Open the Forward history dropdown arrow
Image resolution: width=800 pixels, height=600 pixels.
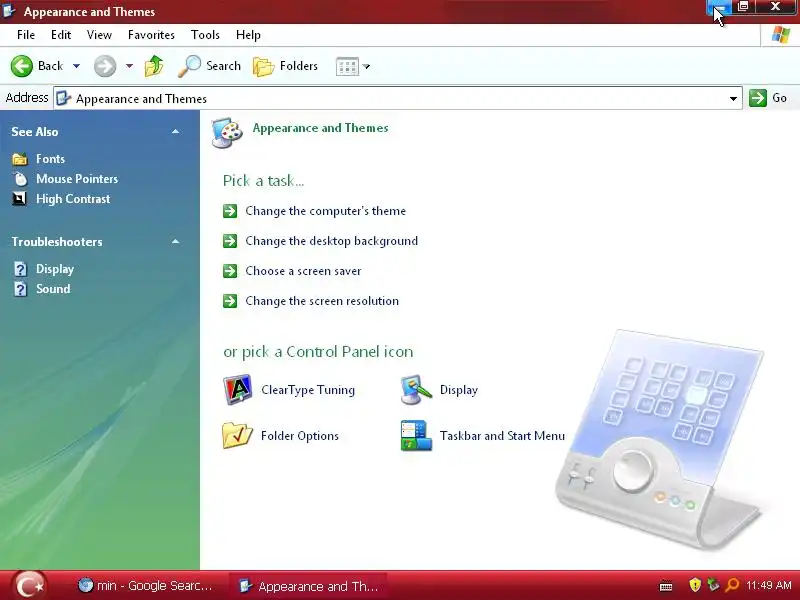click(x=129, y=66)
